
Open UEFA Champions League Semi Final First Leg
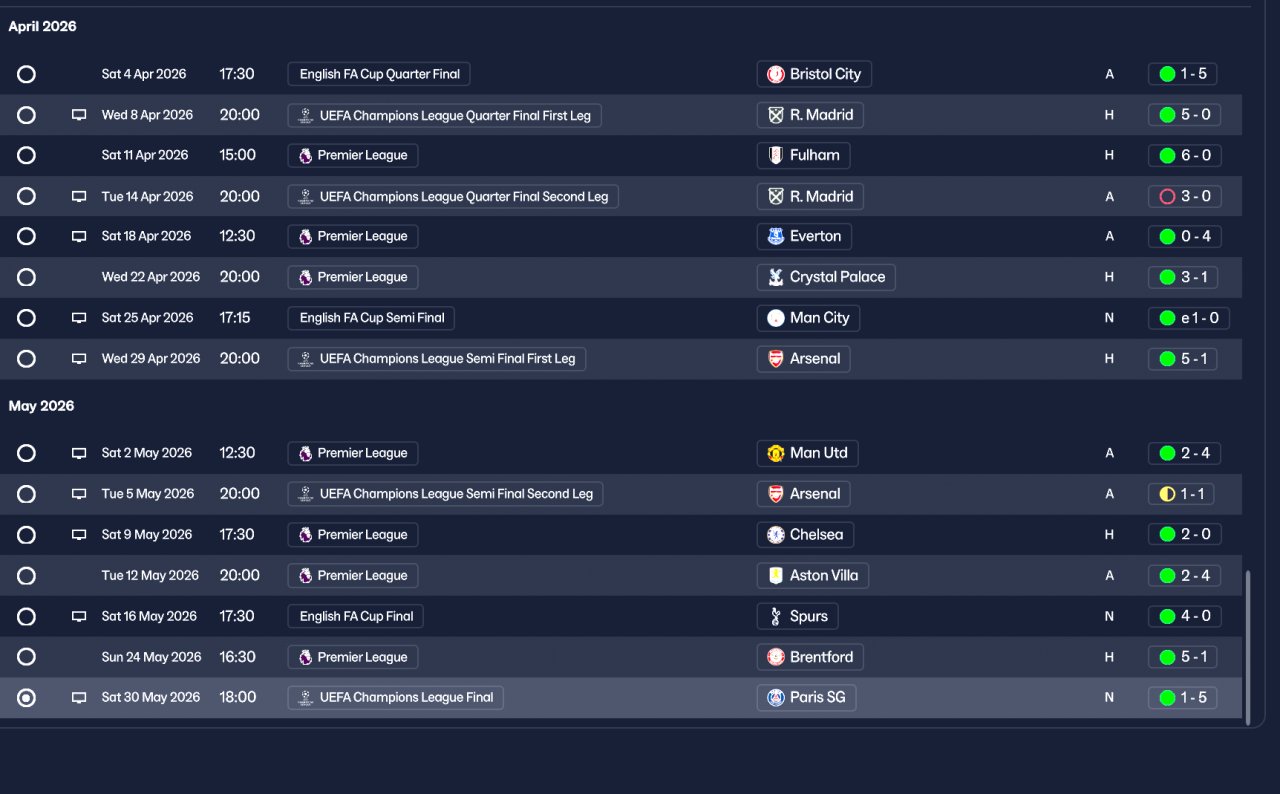click(437, 359)
